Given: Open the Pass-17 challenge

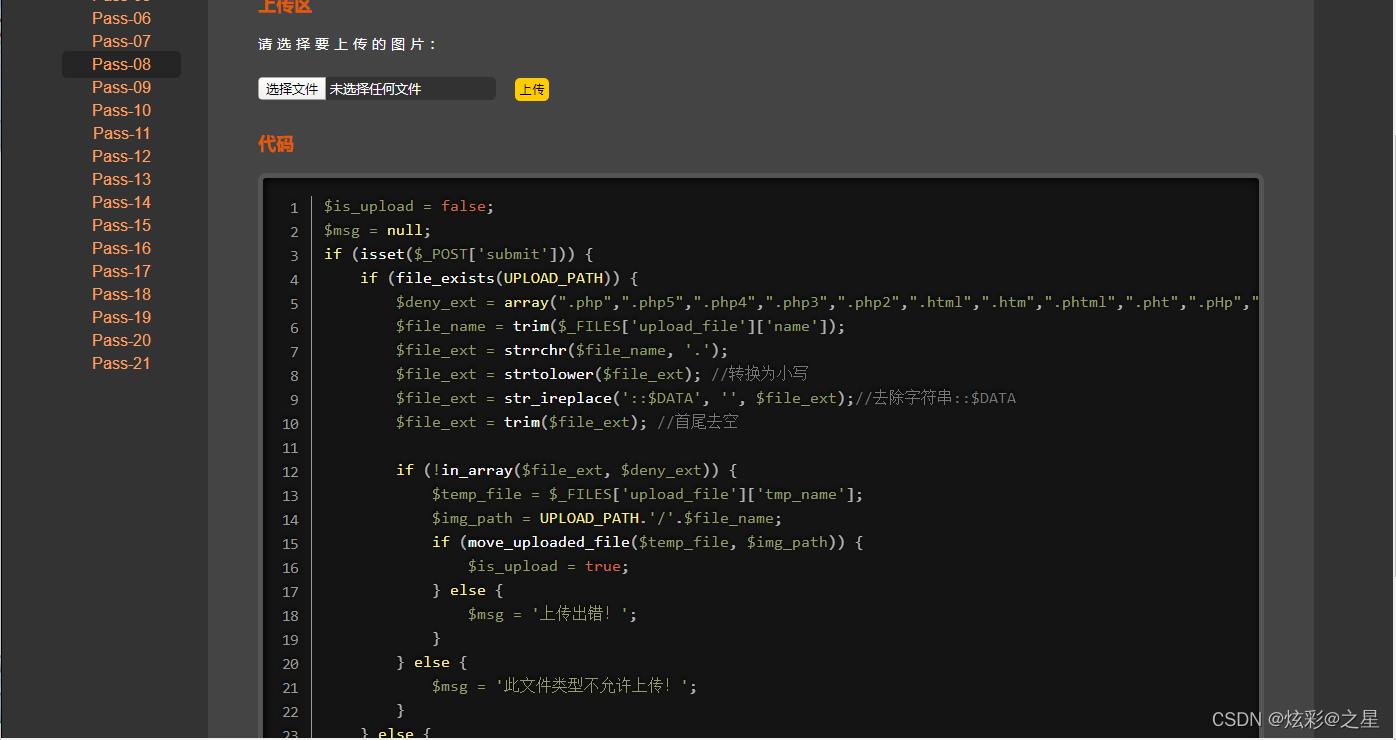Looking at the screenshot, I should point(121,271).
